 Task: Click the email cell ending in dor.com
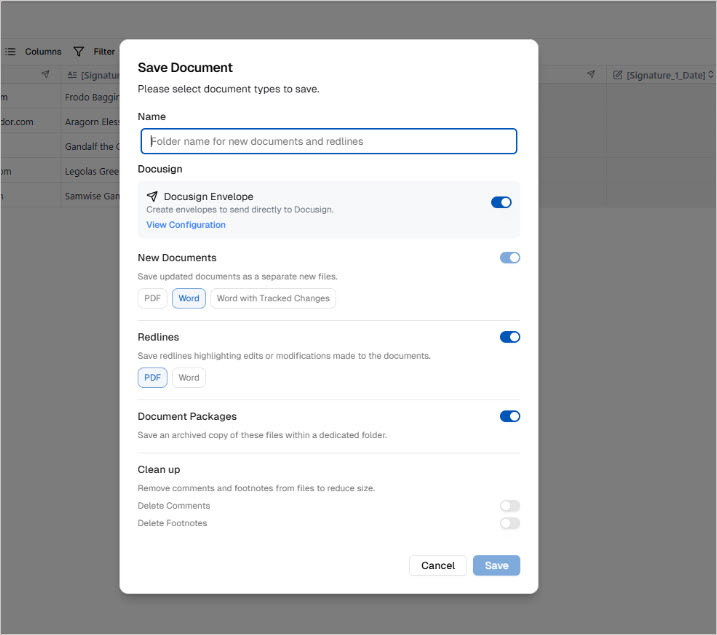pos(30,122)
